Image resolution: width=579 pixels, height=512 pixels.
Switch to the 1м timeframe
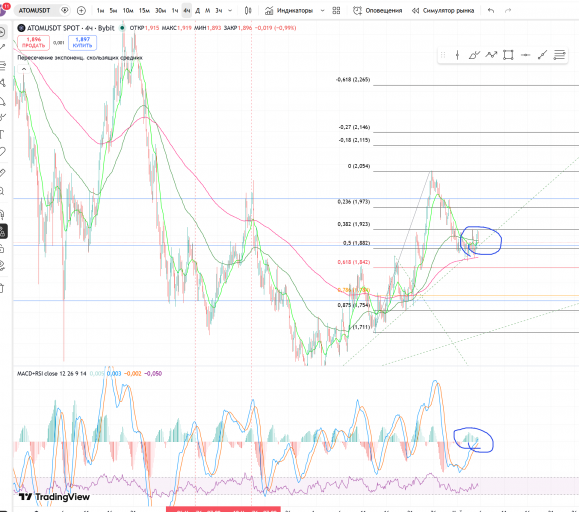coord(100,11)
